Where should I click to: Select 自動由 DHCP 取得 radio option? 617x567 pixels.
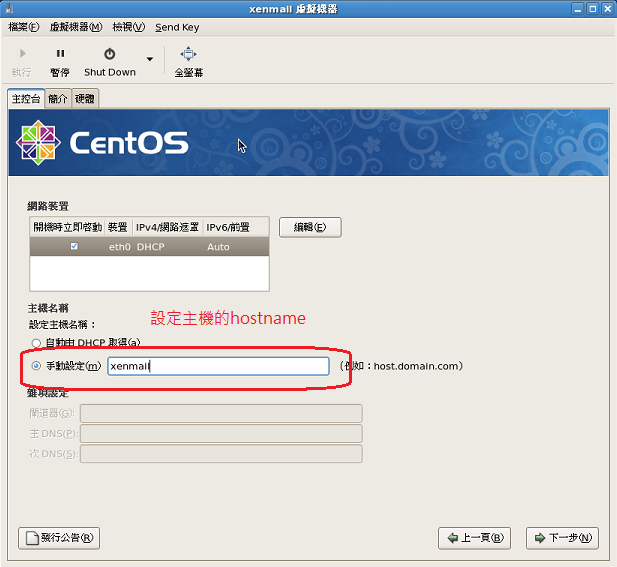(36, 343)
